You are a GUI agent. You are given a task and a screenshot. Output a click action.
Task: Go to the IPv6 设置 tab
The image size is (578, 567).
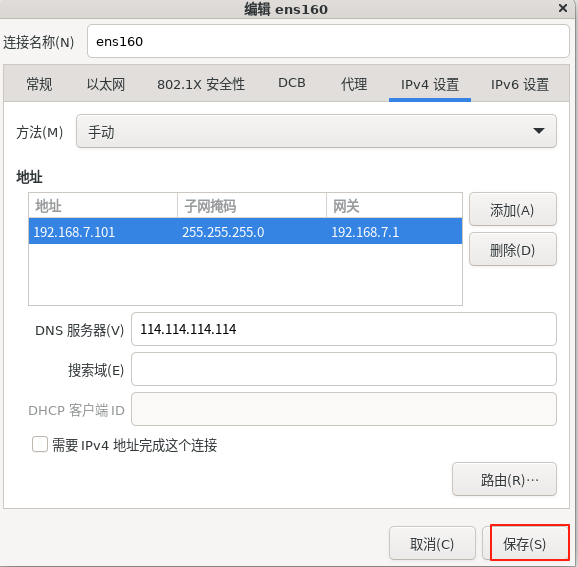[x=520, y=84]
